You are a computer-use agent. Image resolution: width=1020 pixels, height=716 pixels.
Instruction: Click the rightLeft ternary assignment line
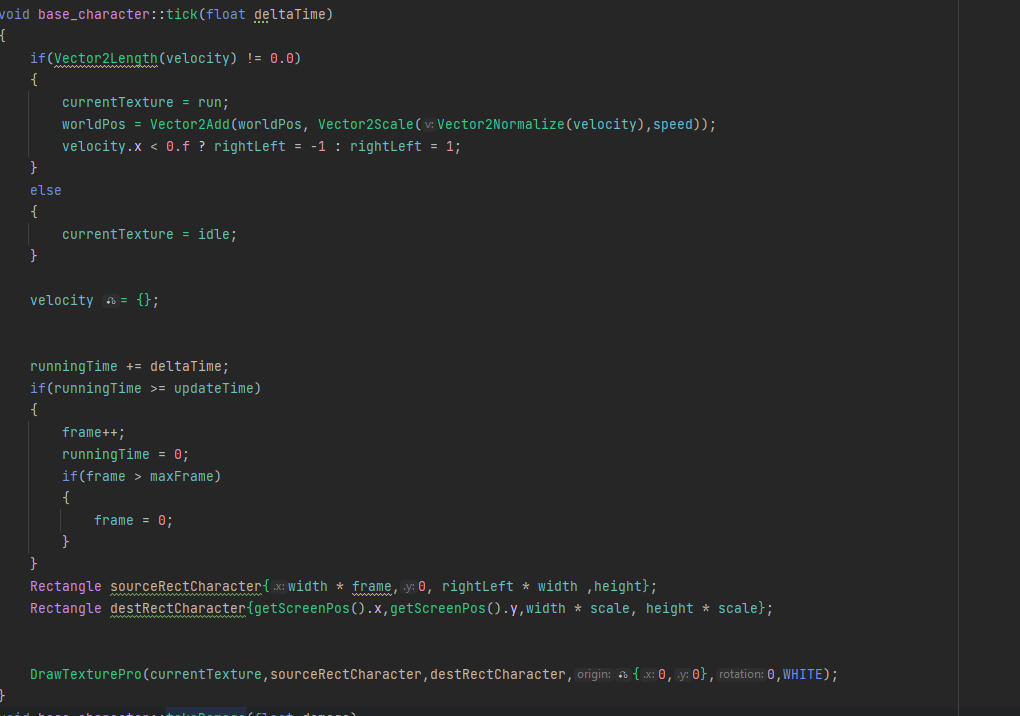pos(260,145)
